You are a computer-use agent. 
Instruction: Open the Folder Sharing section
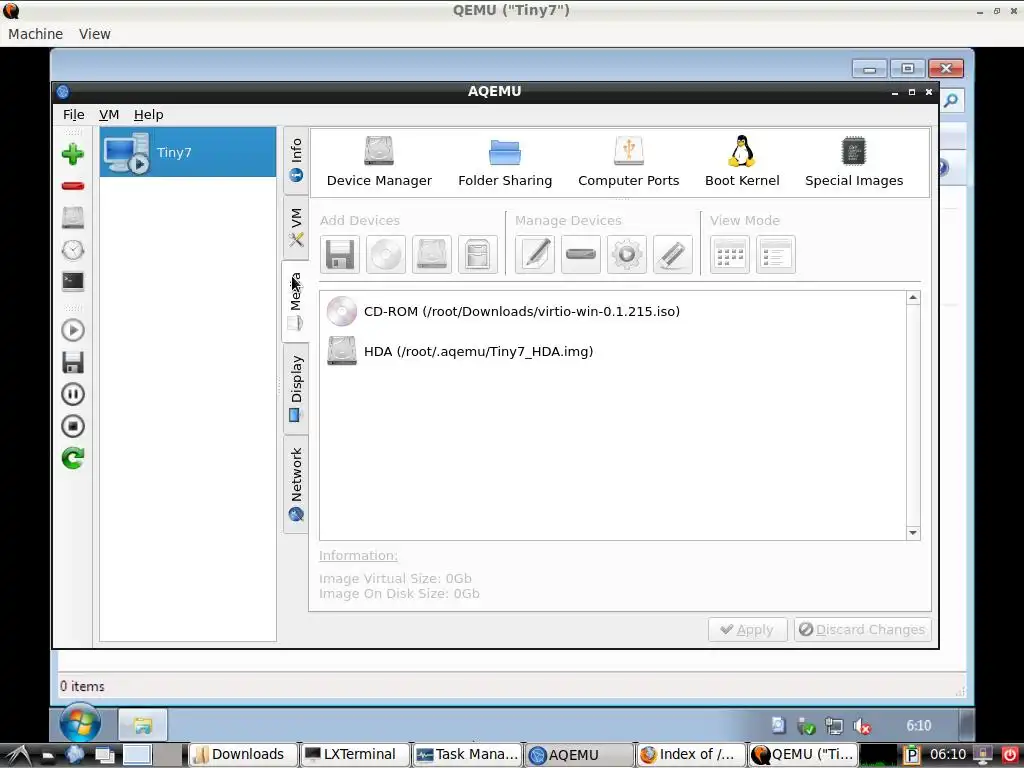(x=505, y=162)
